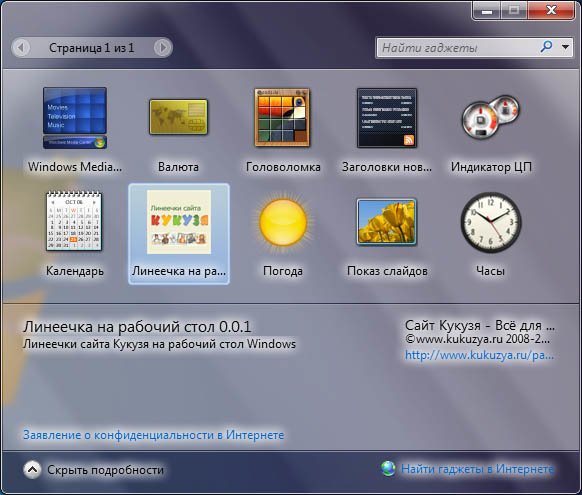Viewport: 582px width, 495px height.
Task: Select the Календарь calendar gadget
Action: 75,234
